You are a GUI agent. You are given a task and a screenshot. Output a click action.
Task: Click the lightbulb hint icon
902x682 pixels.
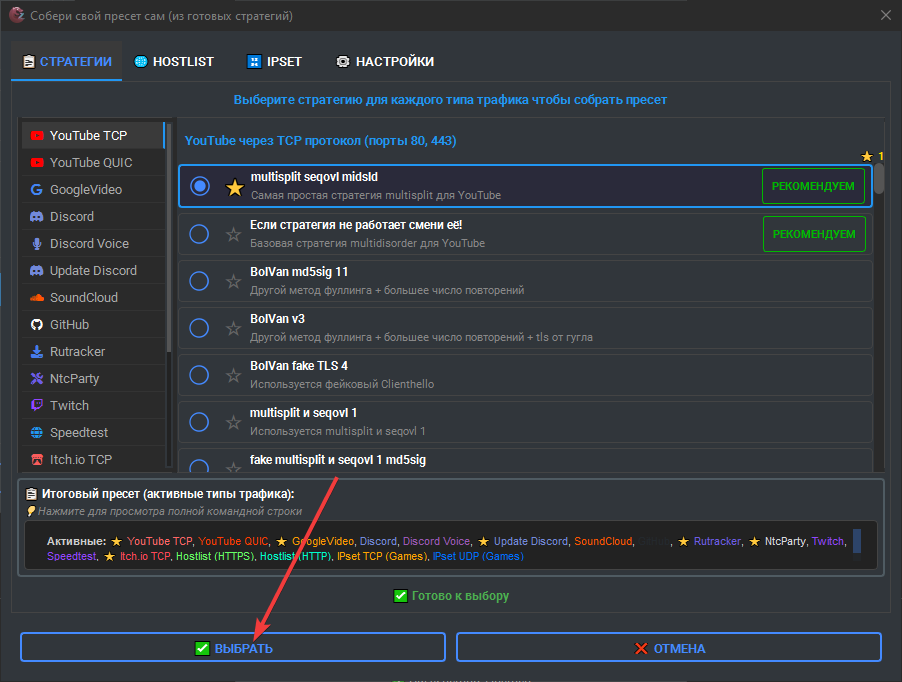tap(31, 511)
